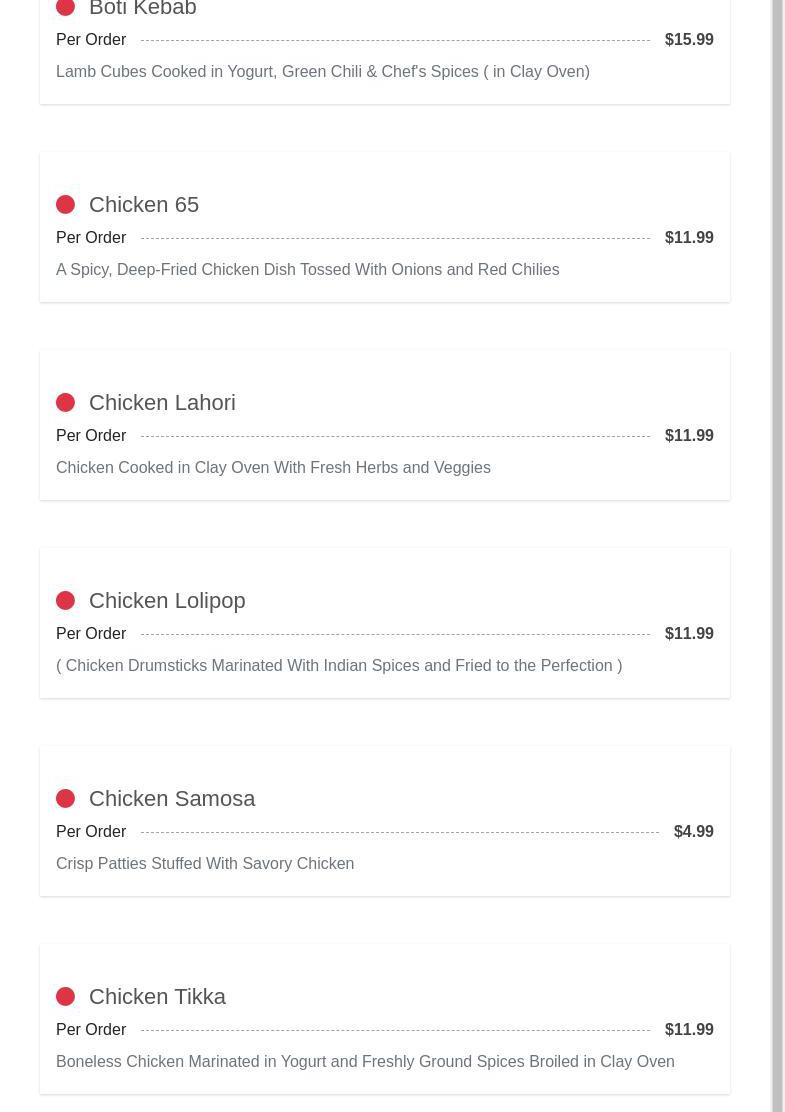Click Per Order label under Chicken Lolipop
Screen dimensions: 785x1112
91,634
